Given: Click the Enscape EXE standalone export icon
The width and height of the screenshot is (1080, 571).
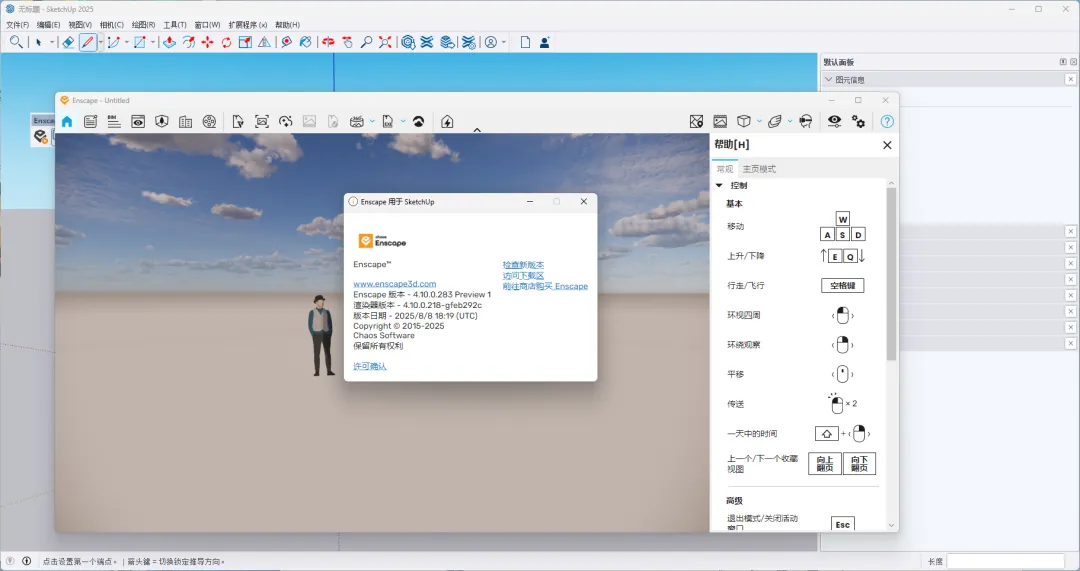Looking at the screenshot, I should click(x=388, y=121).
